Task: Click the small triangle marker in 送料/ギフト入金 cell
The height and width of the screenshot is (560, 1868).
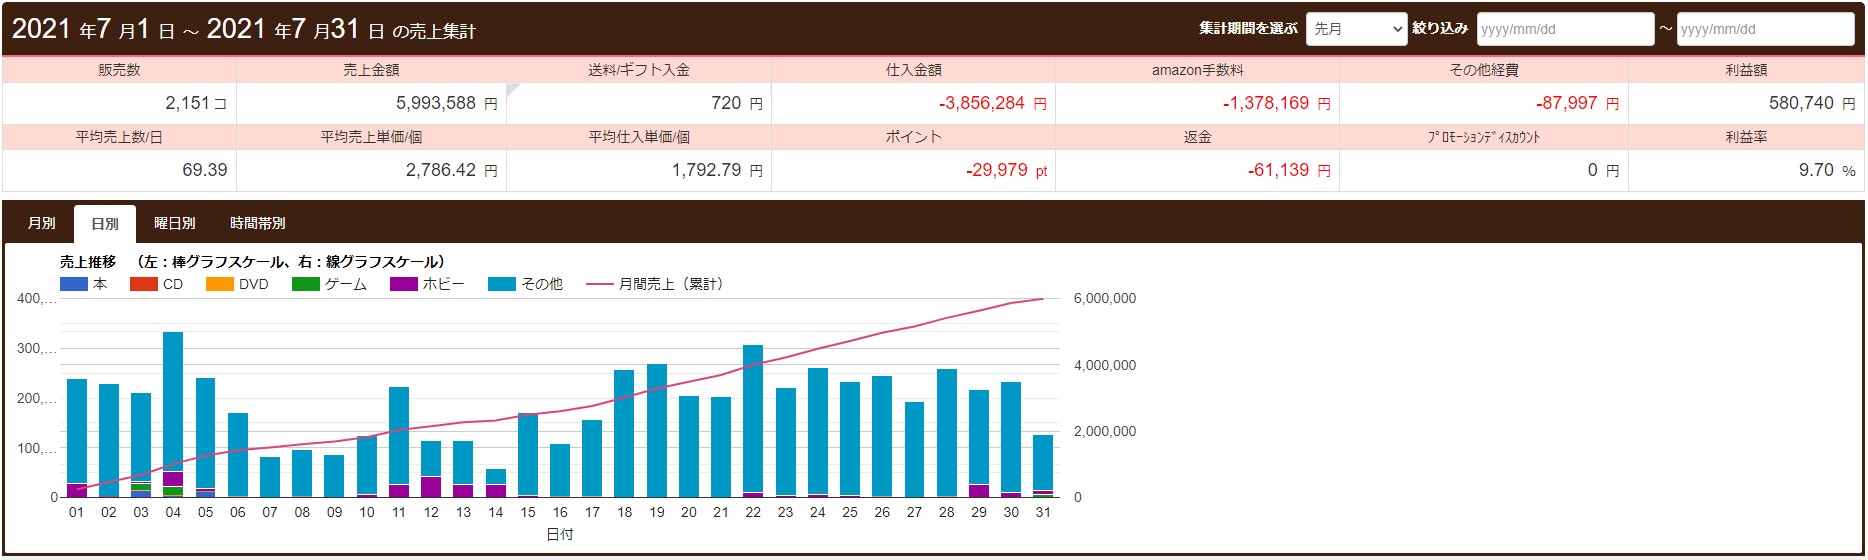Action: (512, 90)
